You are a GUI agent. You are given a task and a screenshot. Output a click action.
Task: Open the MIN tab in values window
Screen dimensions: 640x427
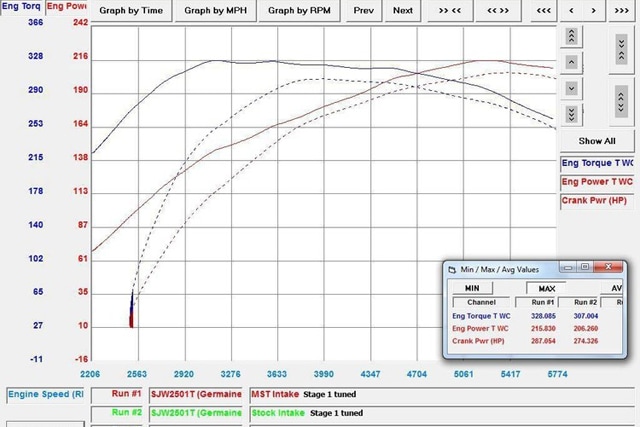click(x=472, y=288)
